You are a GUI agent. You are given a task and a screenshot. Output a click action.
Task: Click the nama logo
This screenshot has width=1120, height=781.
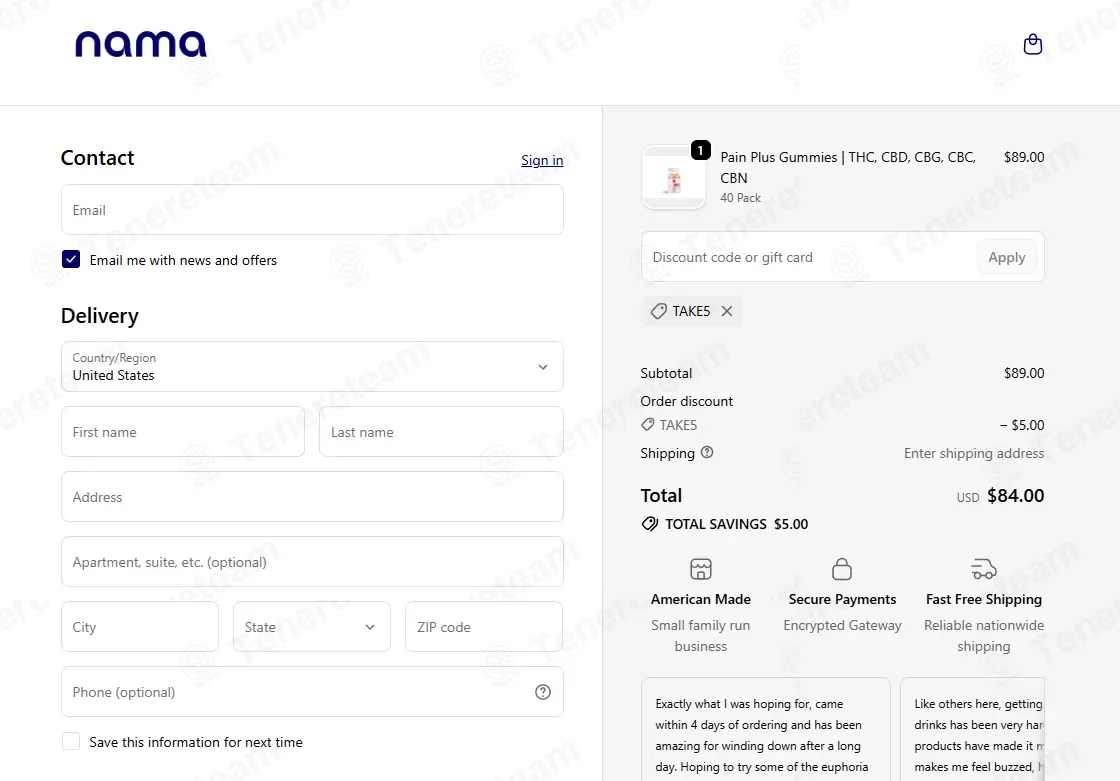[x=141, y=44]
